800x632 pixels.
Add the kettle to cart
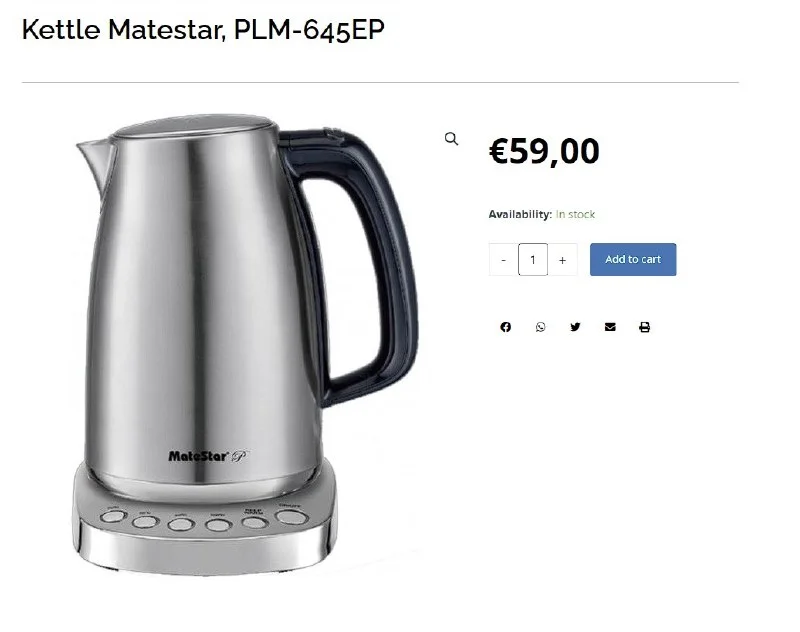point(633,260)
